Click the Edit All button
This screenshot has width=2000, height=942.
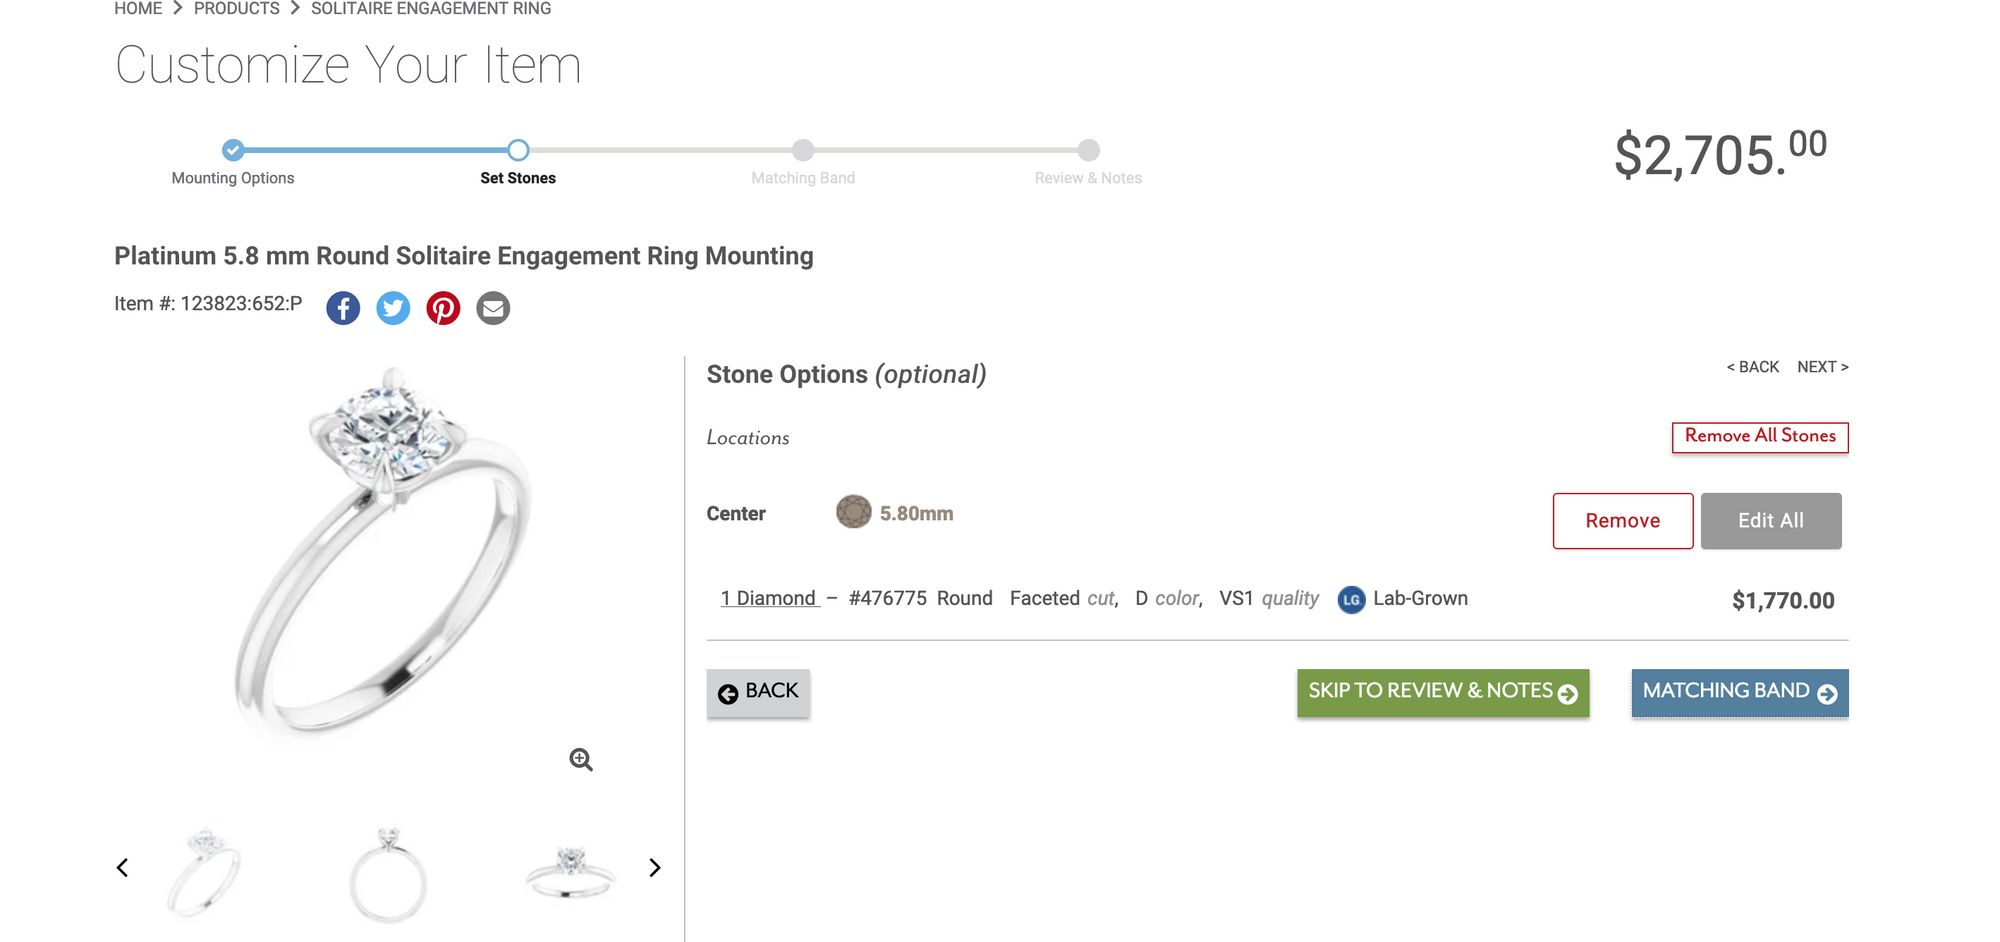[x=1771, y=521]
